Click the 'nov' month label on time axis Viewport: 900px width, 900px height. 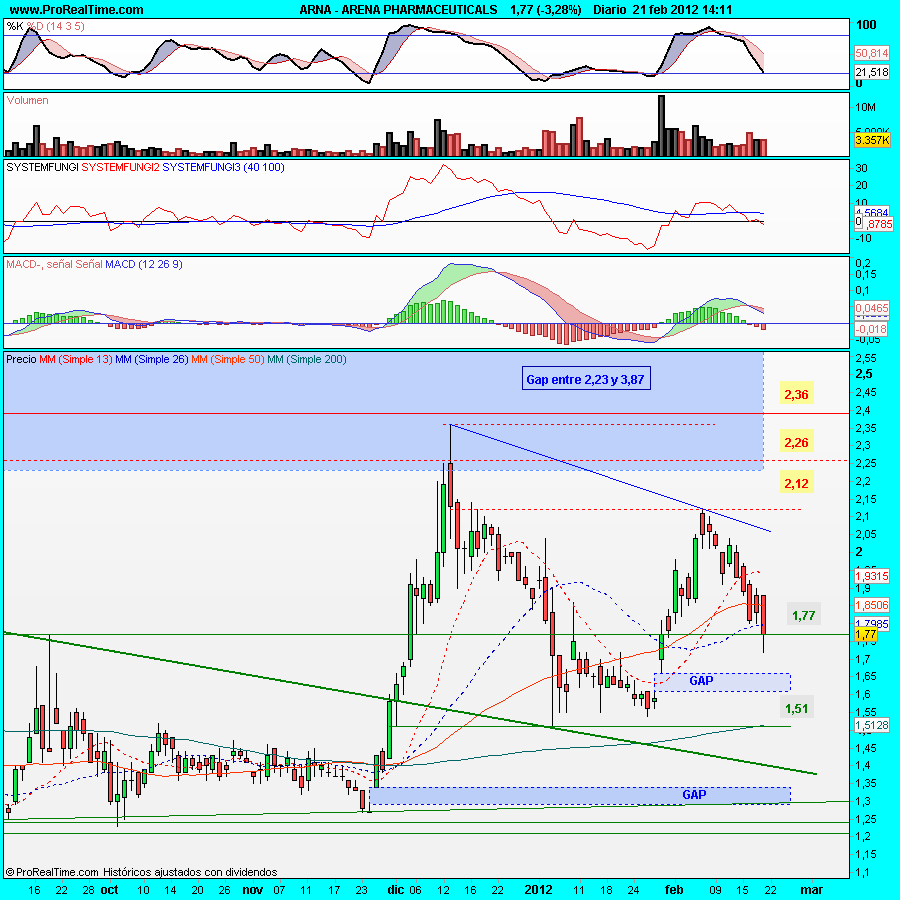point(253,890)
